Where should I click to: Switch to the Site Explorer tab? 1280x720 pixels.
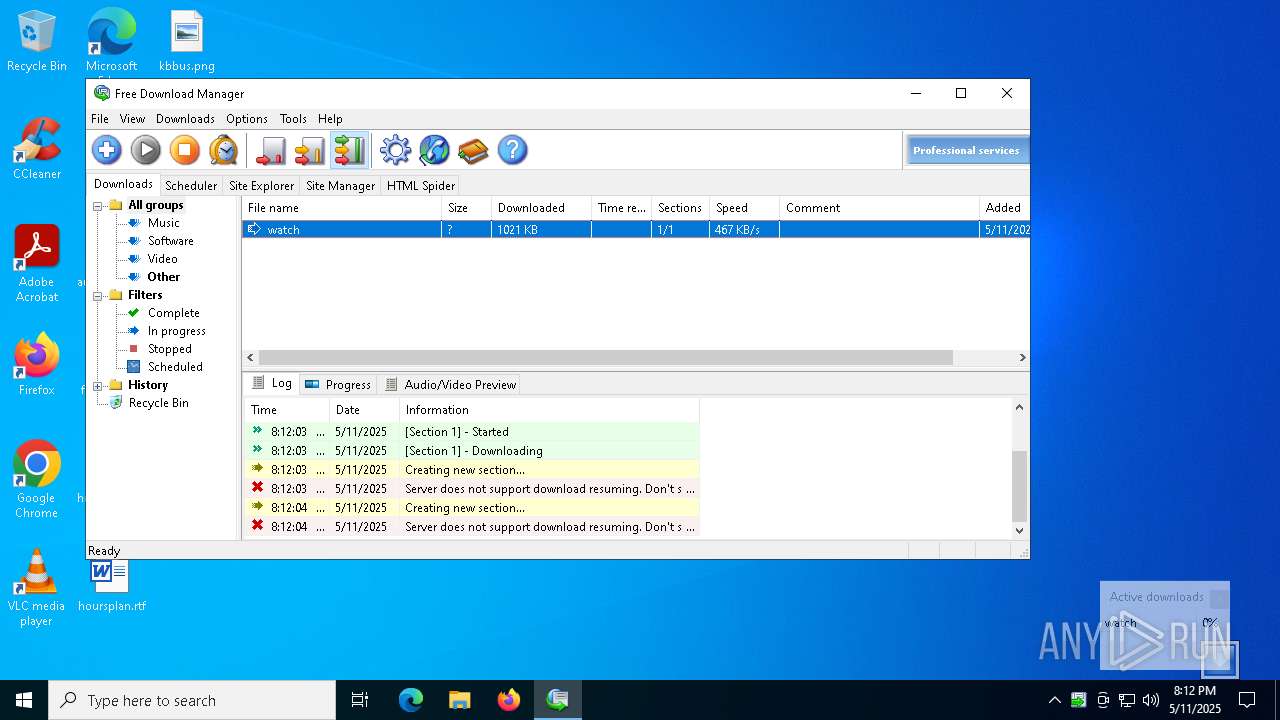point(261,185)
